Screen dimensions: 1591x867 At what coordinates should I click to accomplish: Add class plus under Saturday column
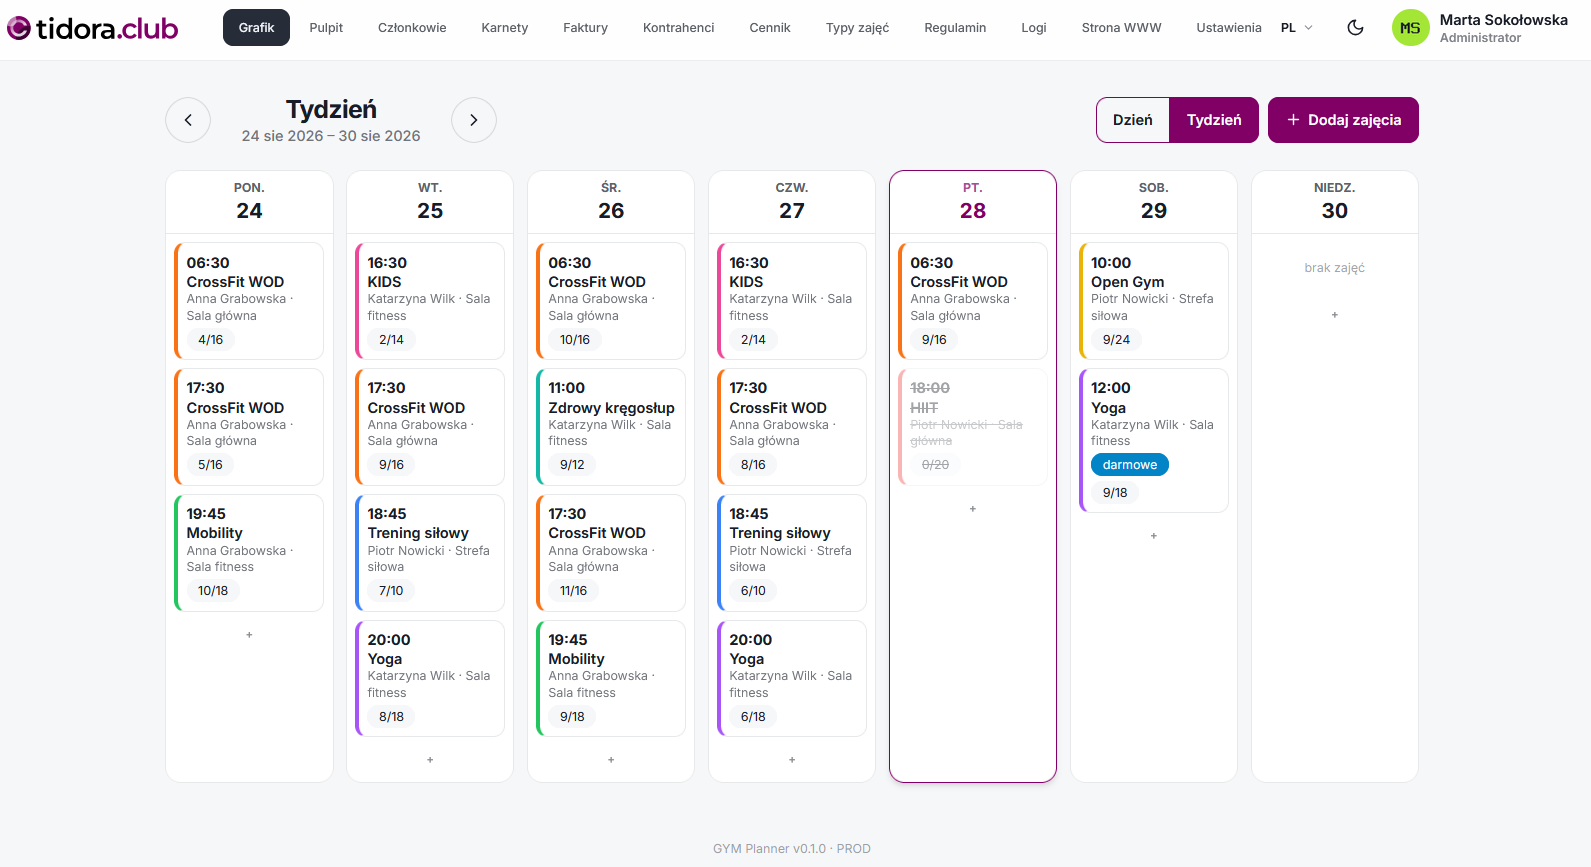(x=1153, y=536)
